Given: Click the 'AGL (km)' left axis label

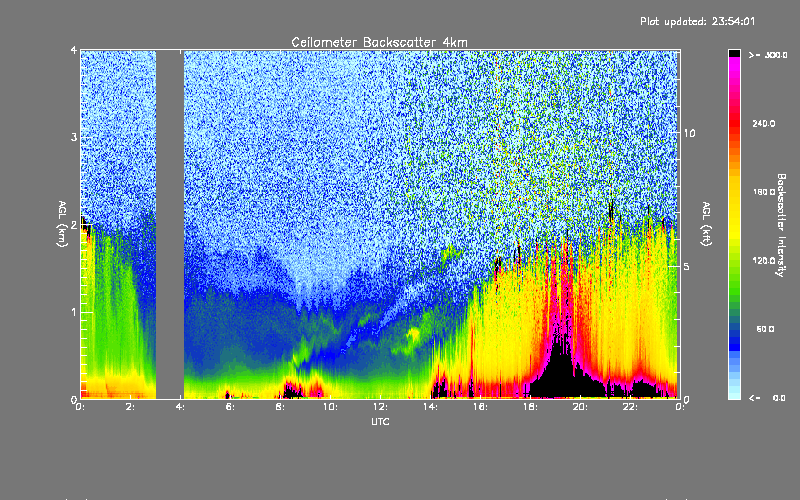Looking at the screenshot, I should [x=62, y=224].
